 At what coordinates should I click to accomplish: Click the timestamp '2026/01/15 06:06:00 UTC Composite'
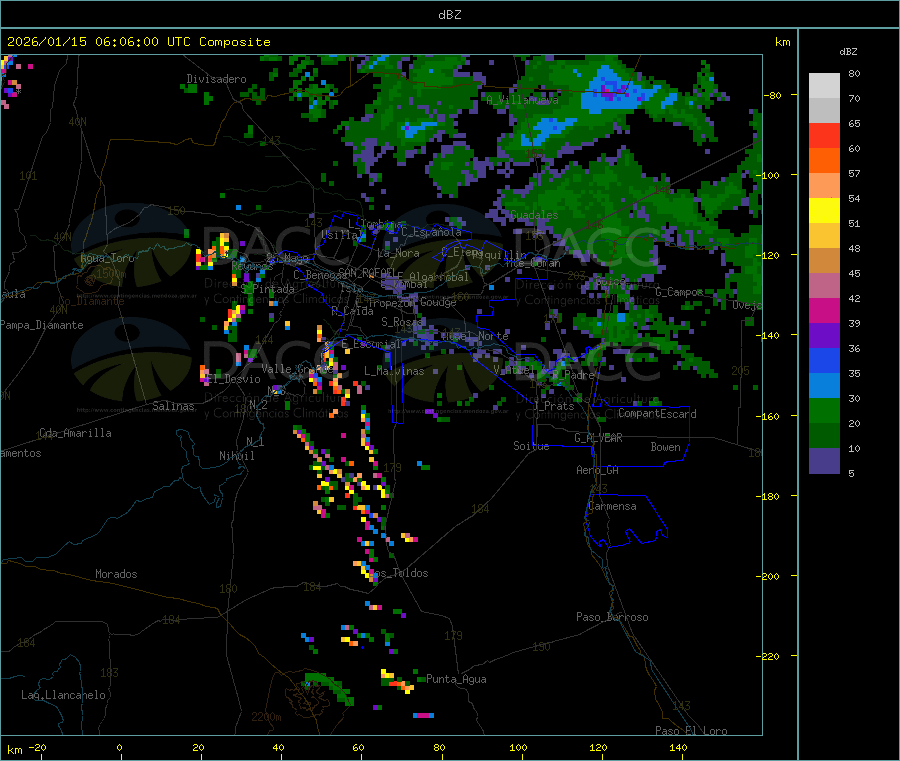(x=138, y=42)
